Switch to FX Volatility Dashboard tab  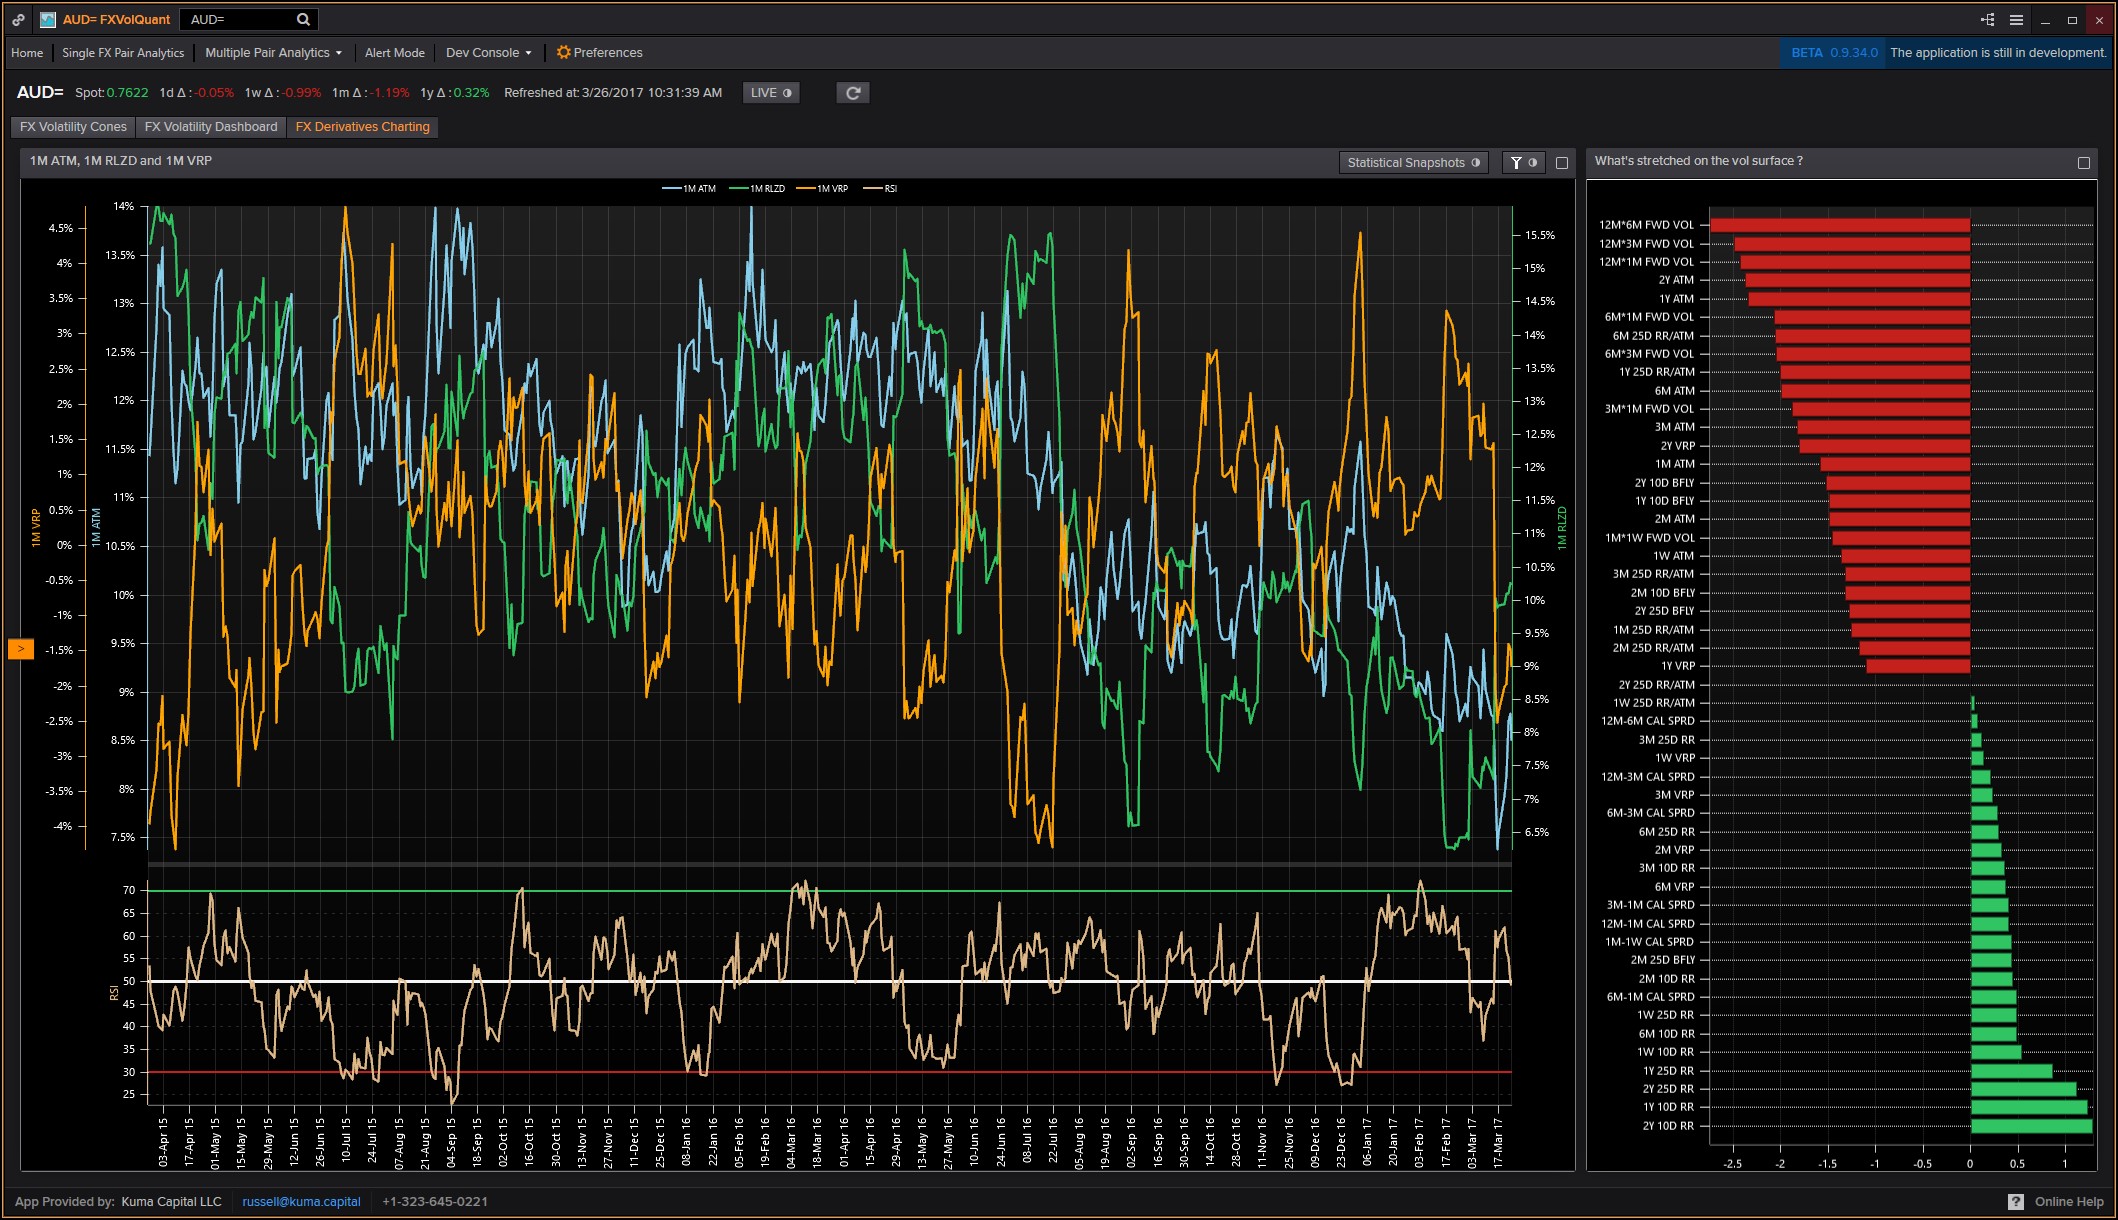211,127
